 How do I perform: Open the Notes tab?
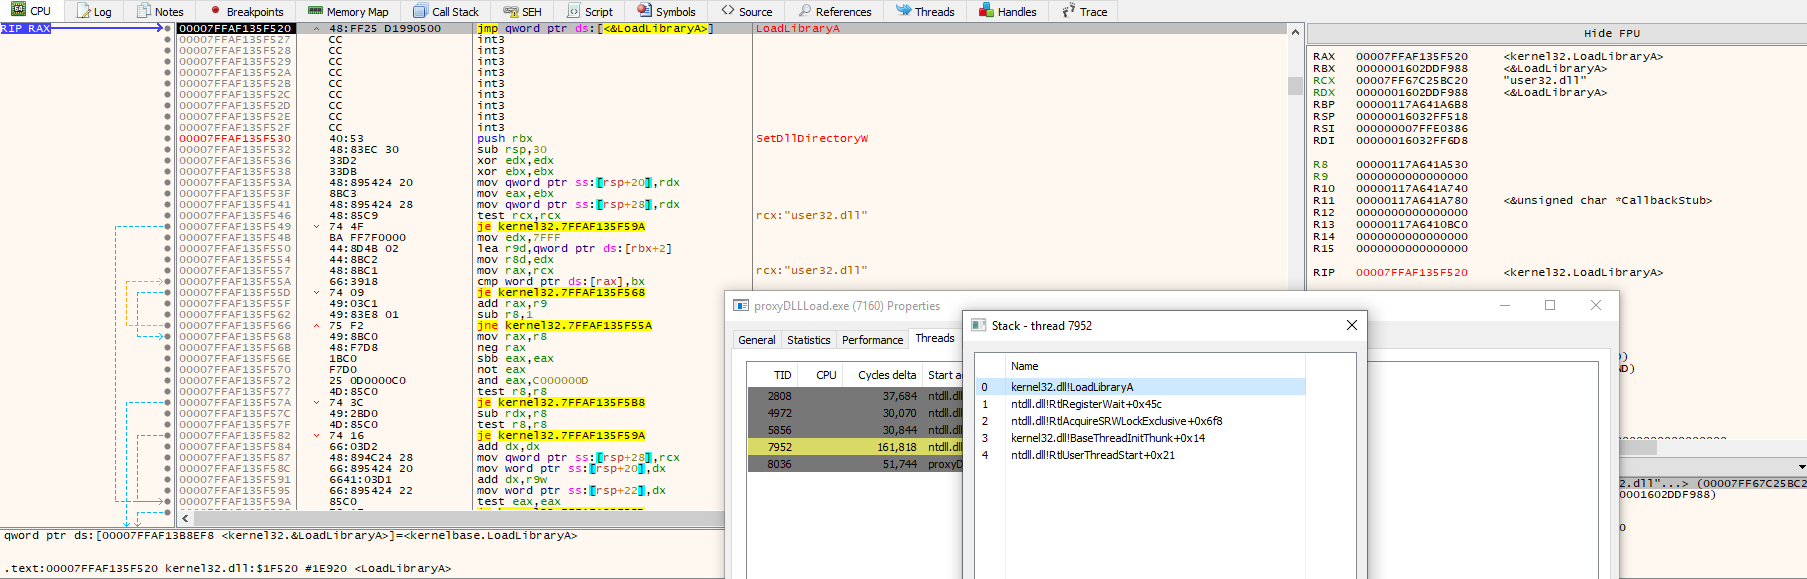pos(160,11)
